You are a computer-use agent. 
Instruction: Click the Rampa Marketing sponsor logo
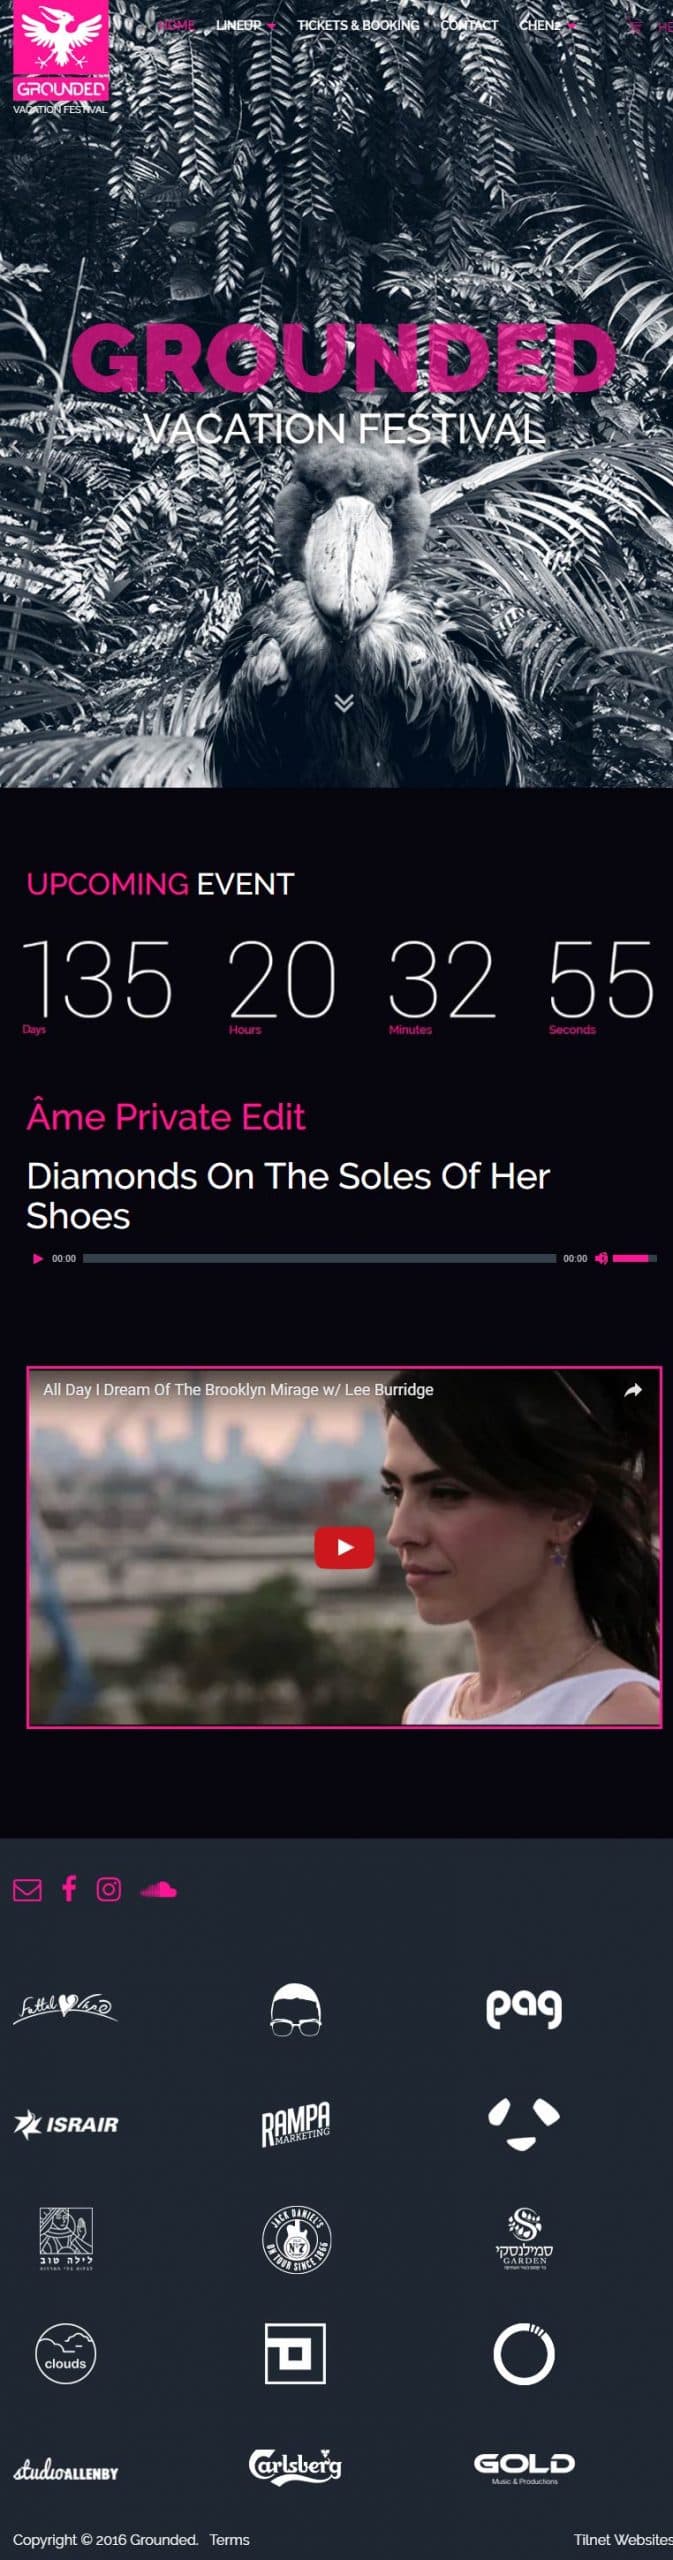point(295,2124)
